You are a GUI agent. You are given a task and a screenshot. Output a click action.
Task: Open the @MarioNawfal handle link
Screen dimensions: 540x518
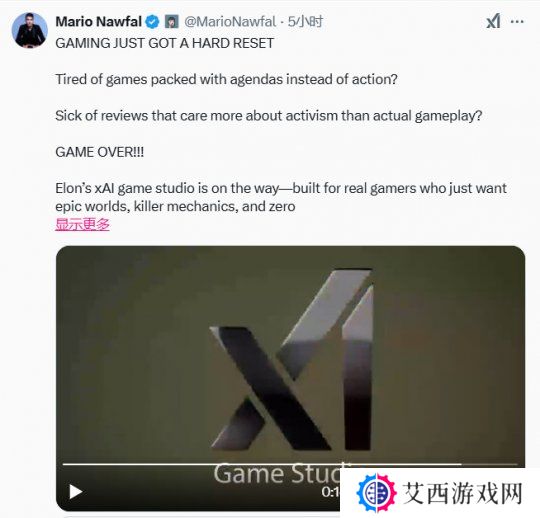coord(230,22)
